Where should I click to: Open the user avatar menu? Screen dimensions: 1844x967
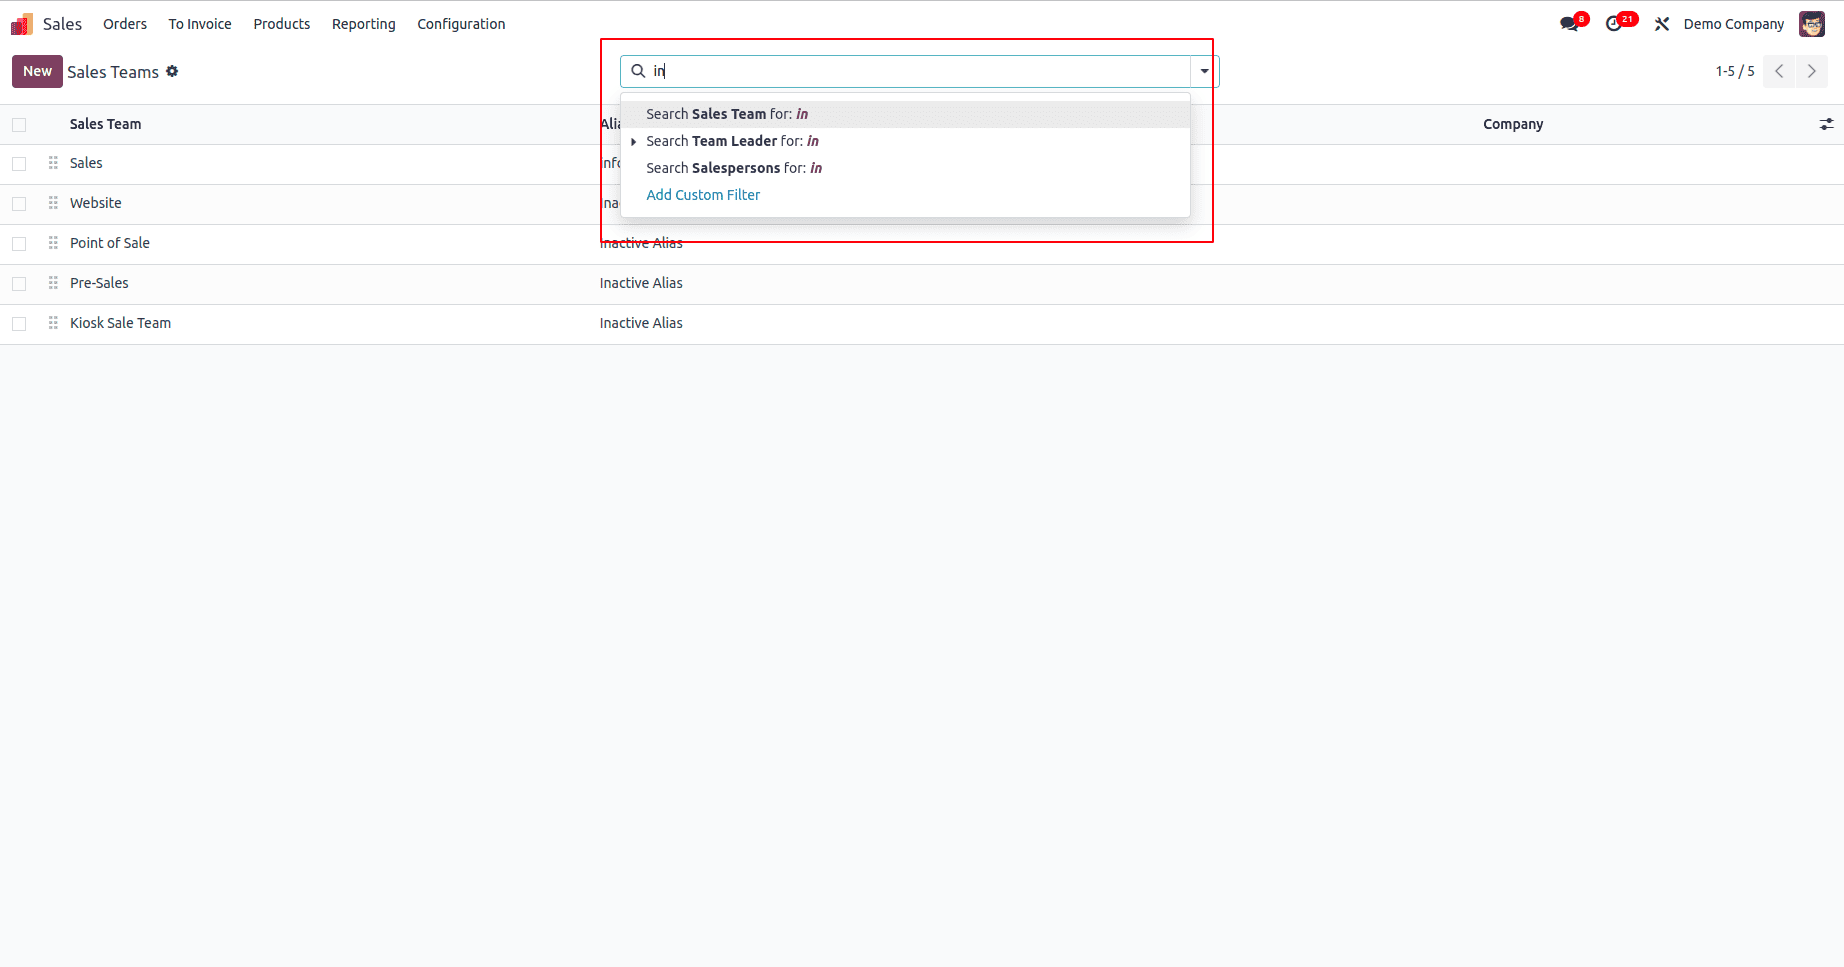coord(1812,24)
